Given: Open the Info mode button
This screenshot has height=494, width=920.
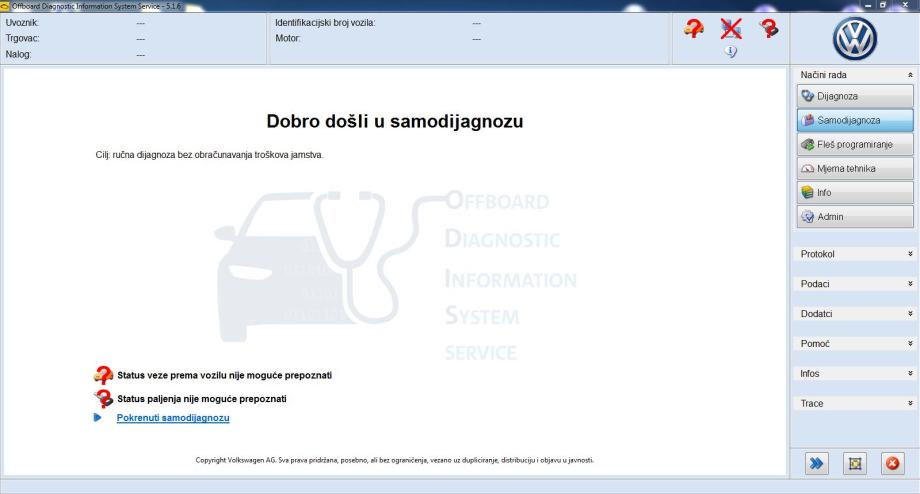Looking at the screenshot, I should [x=855, y=192].
